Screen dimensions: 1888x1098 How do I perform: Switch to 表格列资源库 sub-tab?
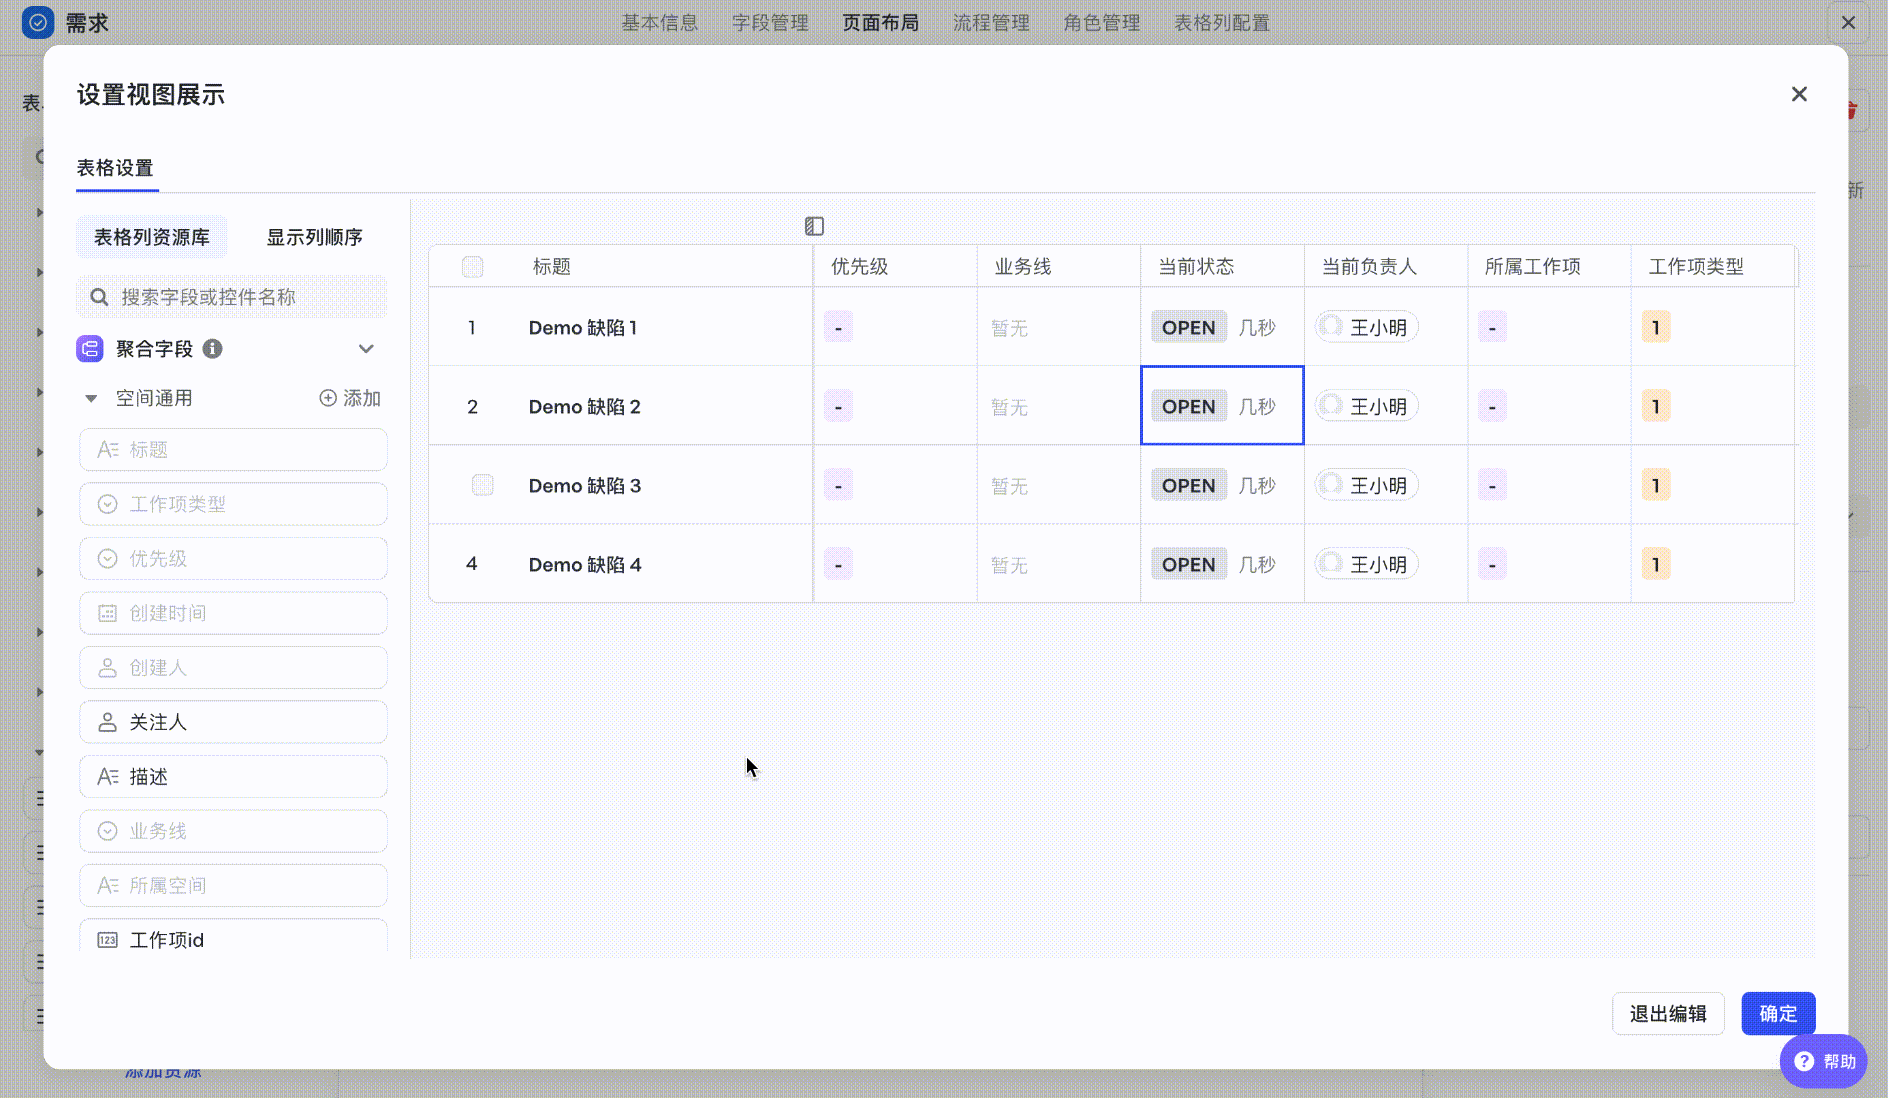[x=152, y=237]
